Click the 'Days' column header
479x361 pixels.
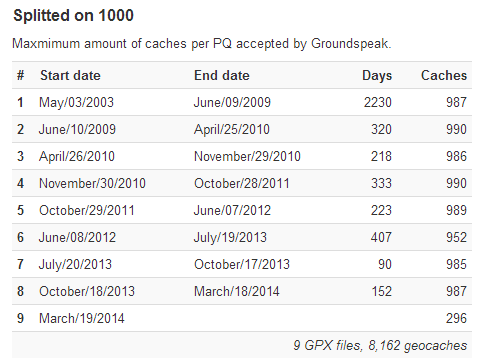[x=377, y=76]
